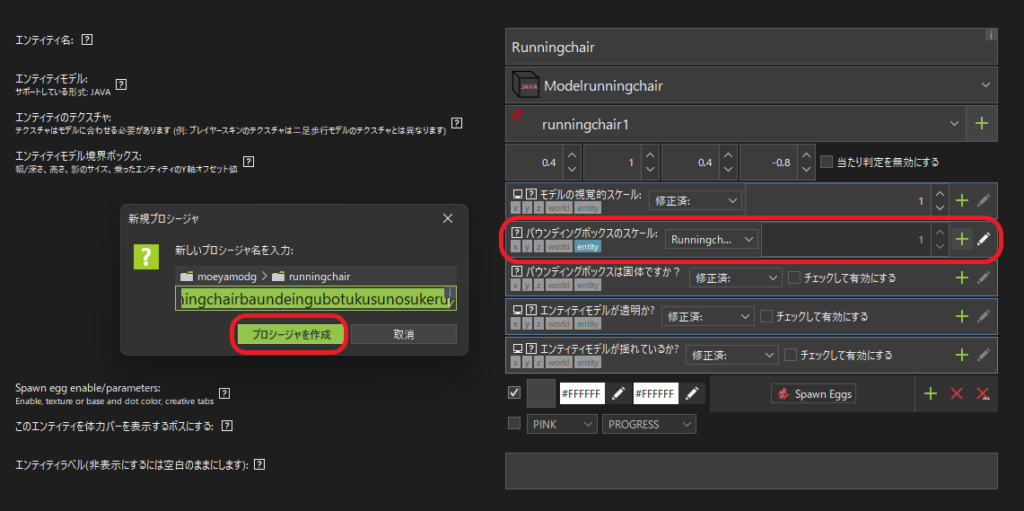The height and width of the screenshot is (511, 1024).
Task: Toggle the 当たり判定を無効にする checkbox
Action: pos(826,162)
